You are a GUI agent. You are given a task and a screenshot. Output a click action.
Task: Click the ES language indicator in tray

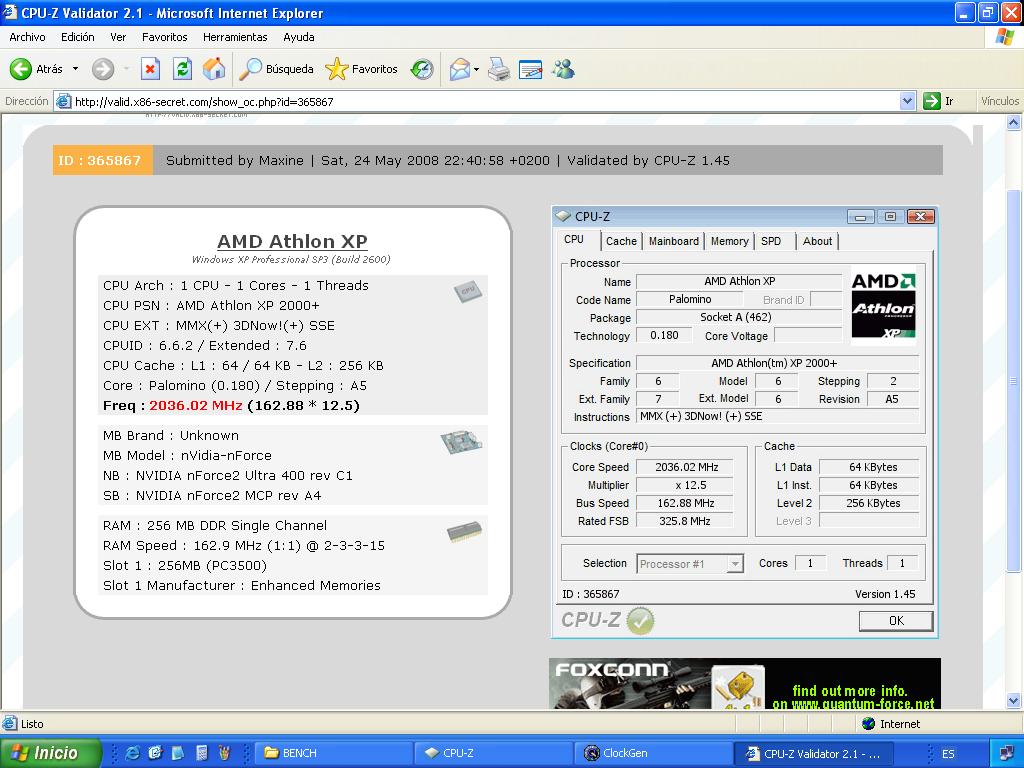click(x=948, y=754)
